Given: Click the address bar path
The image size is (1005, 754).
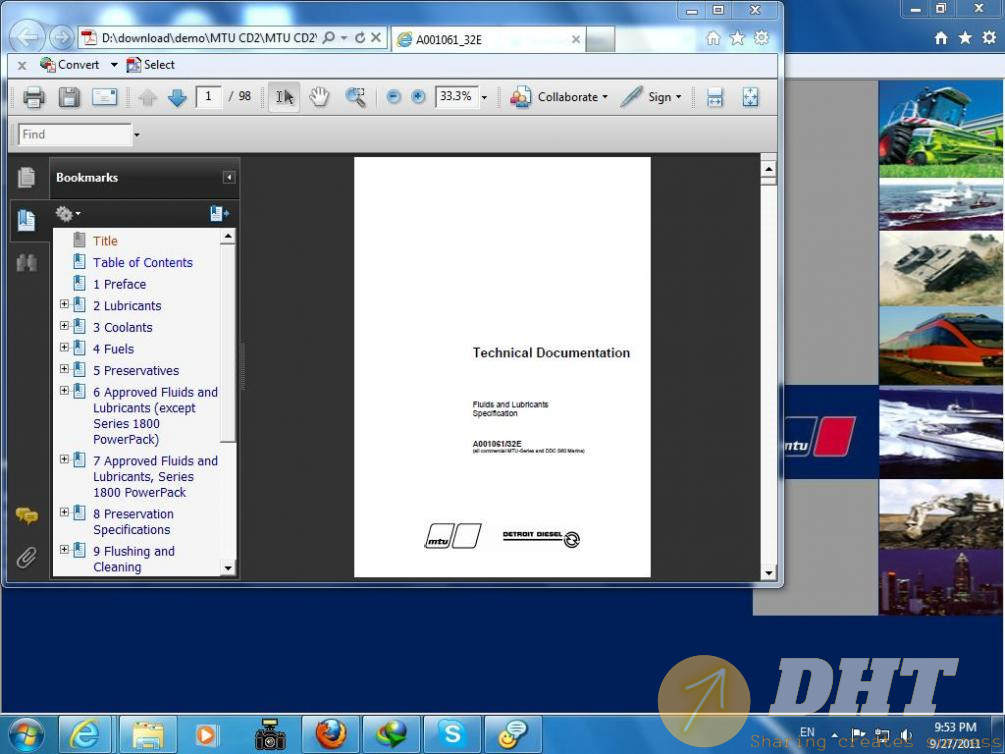Looking at the screenshot, I should tap(209, 38).
